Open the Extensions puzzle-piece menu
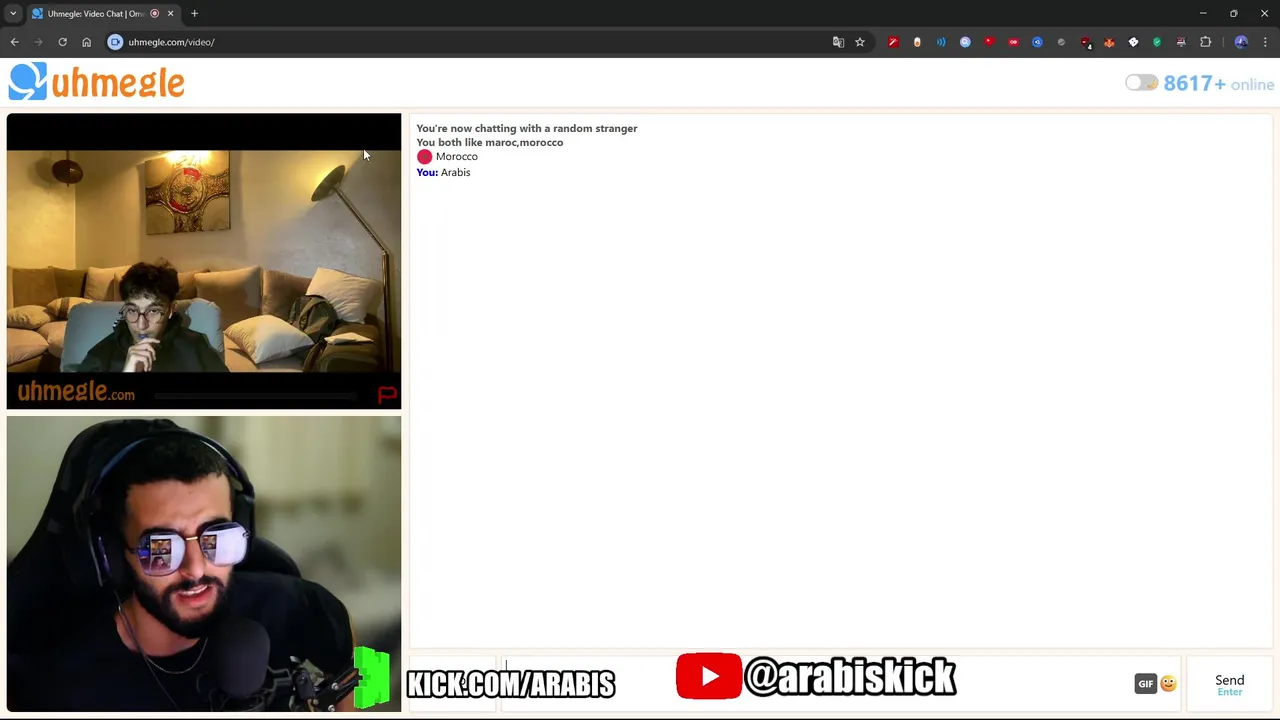 (x=1205, y=42)
